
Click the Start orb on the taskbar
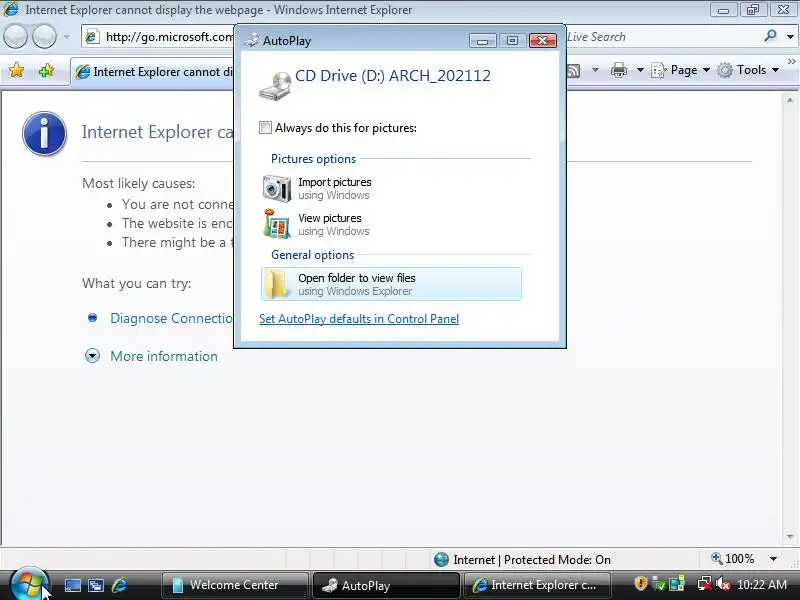30,585
